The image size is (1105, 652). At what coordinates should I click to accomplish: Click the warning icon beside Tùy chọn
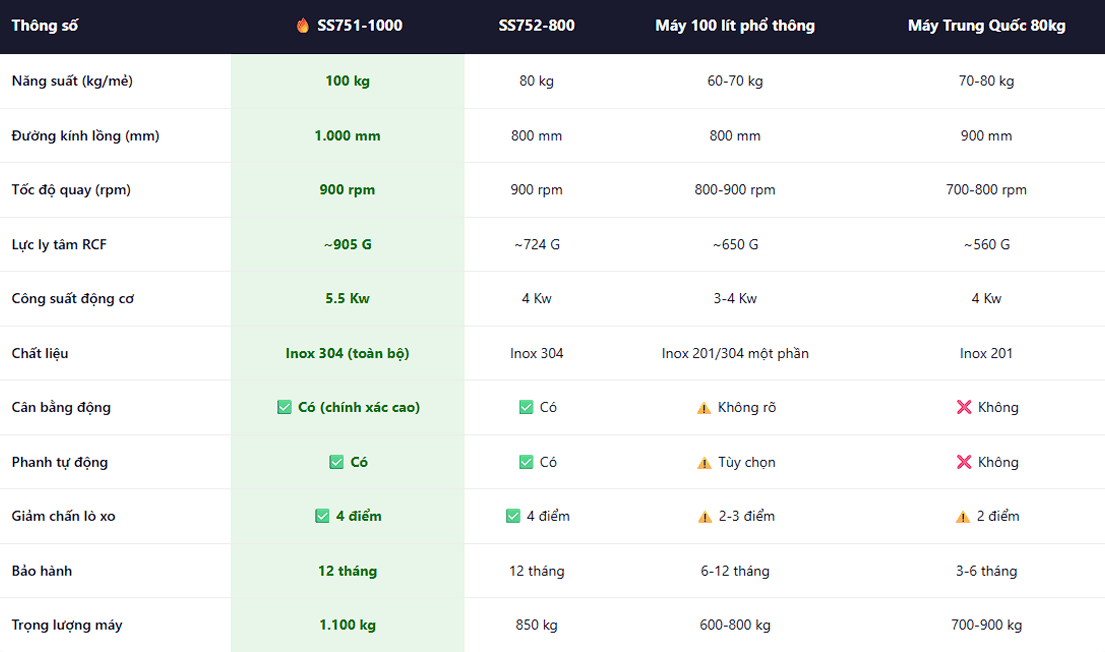(704, 463)
